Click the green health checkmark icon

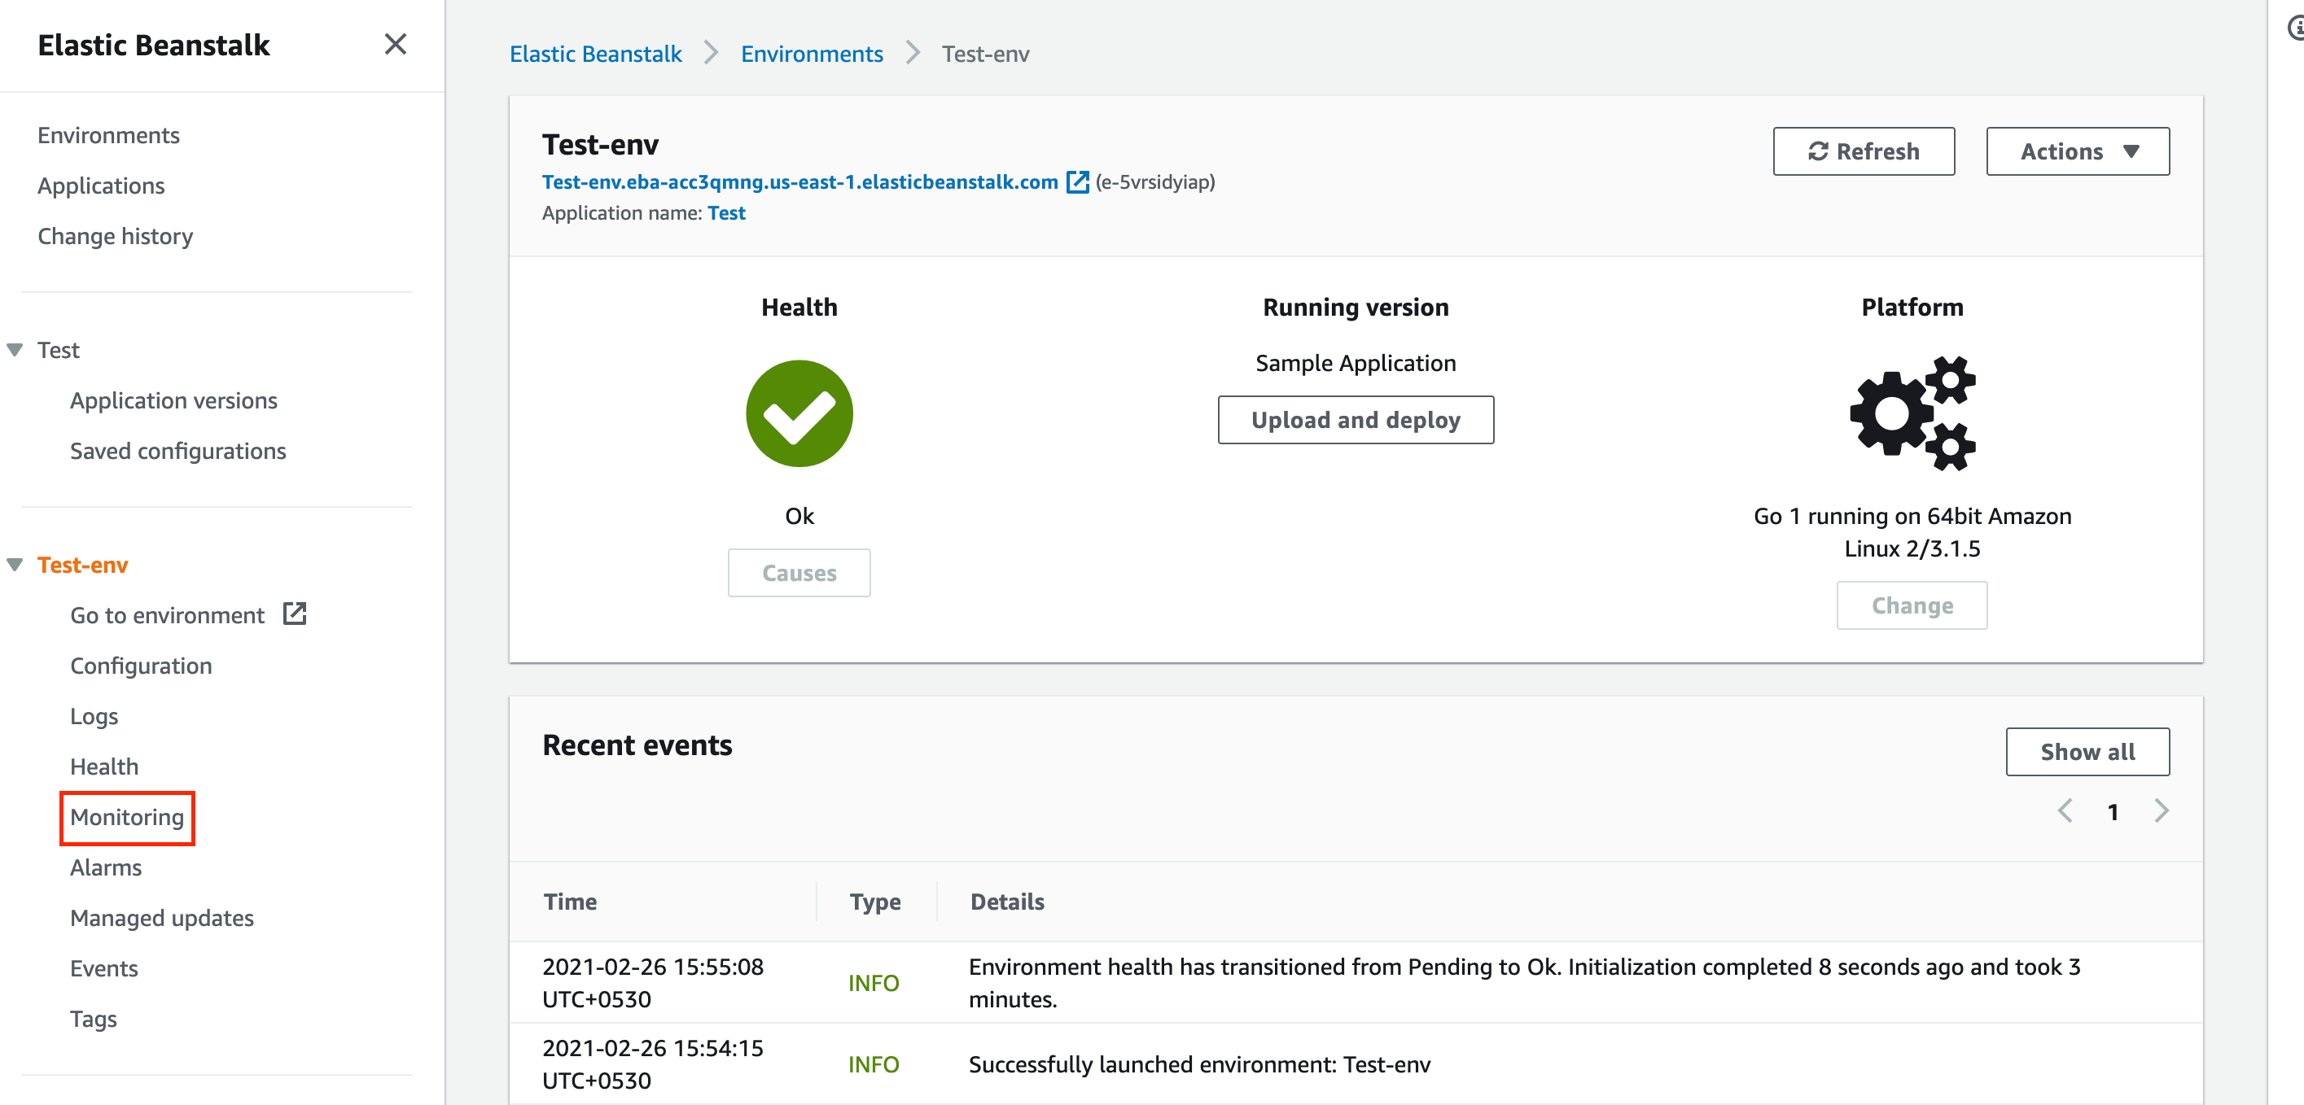pyautogui.click(x=799, y=414)
